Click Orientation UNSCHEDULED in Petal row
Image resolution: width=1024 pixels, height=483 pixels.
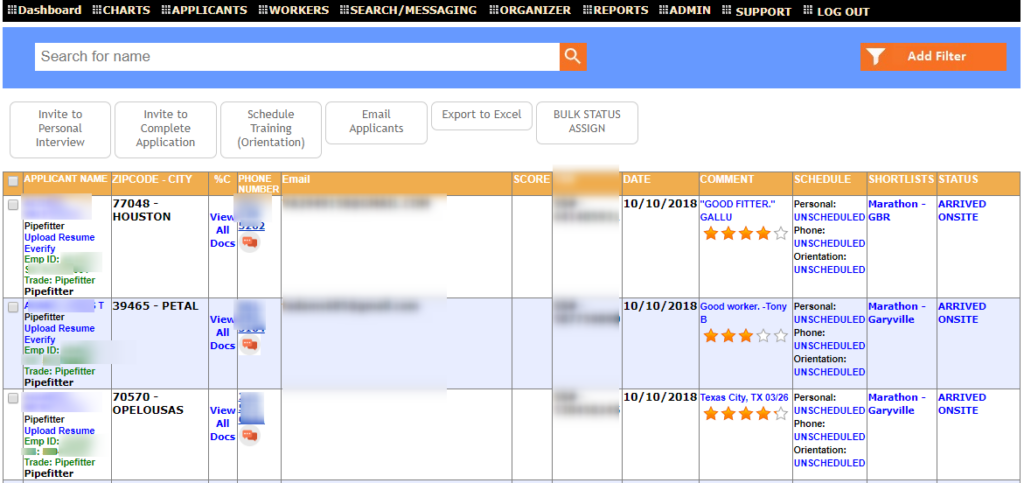(x=829, y=372)
